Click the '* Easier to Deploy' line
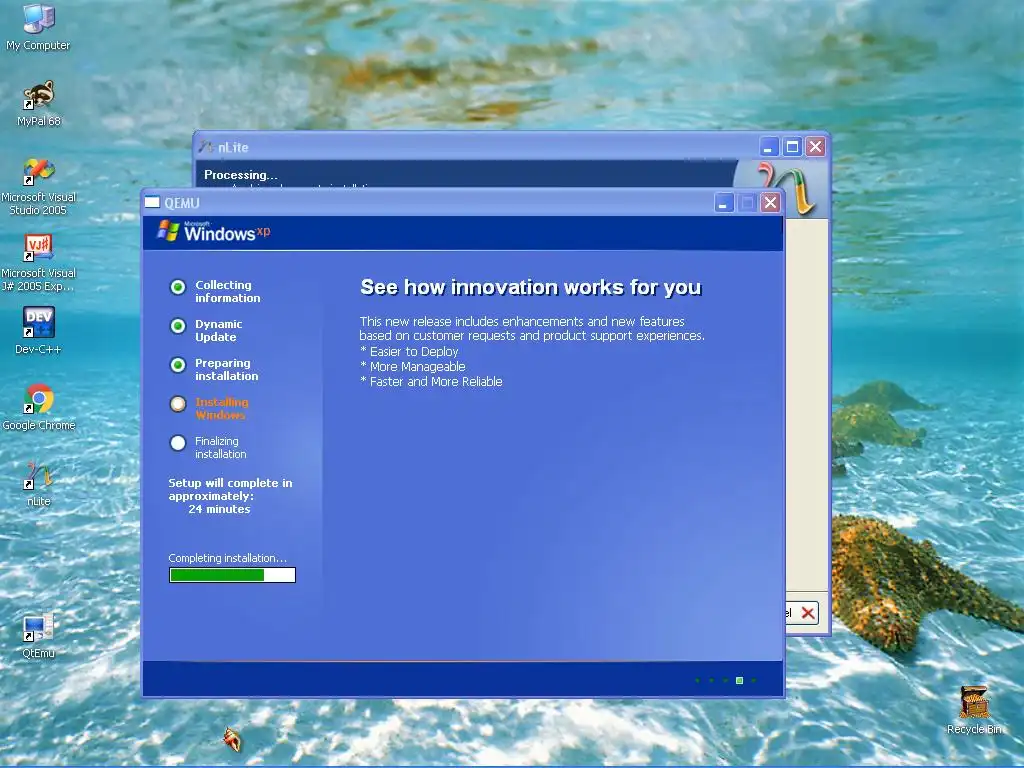Viewport: 1024px width, 768px height. tap(409, 352)
